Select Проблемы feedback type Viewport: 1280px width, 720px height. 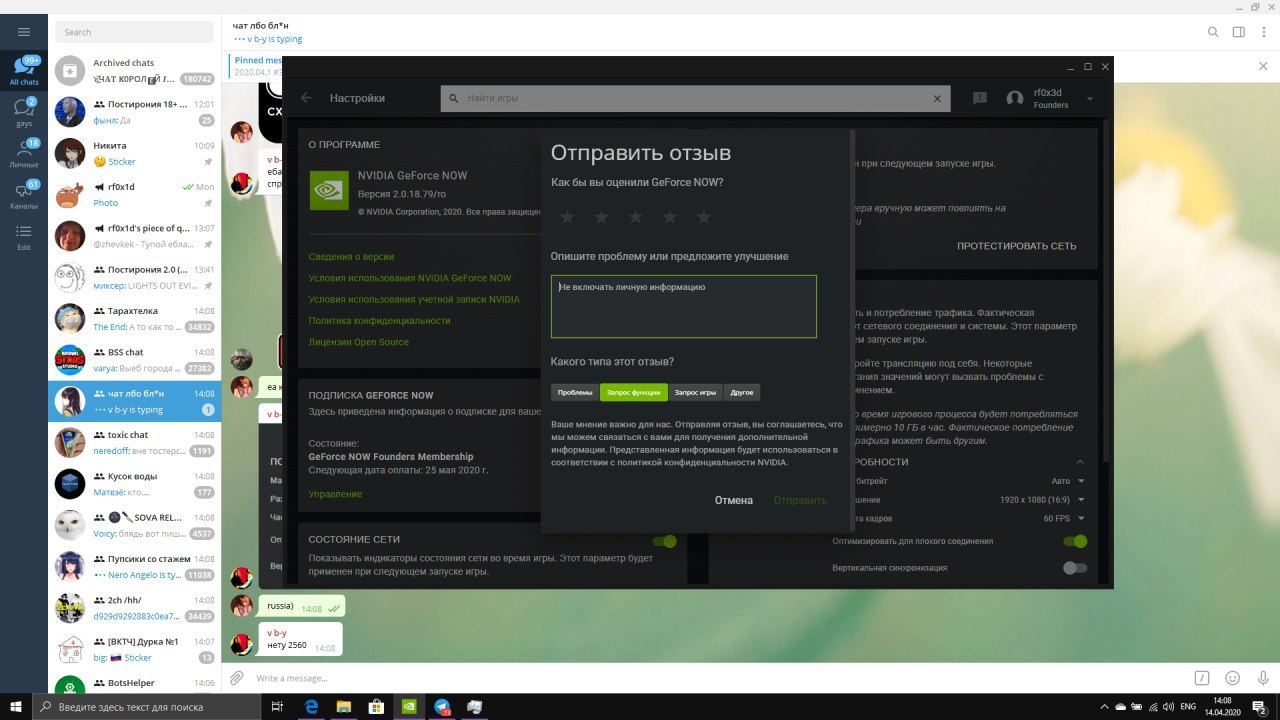[x=575, y=392]
